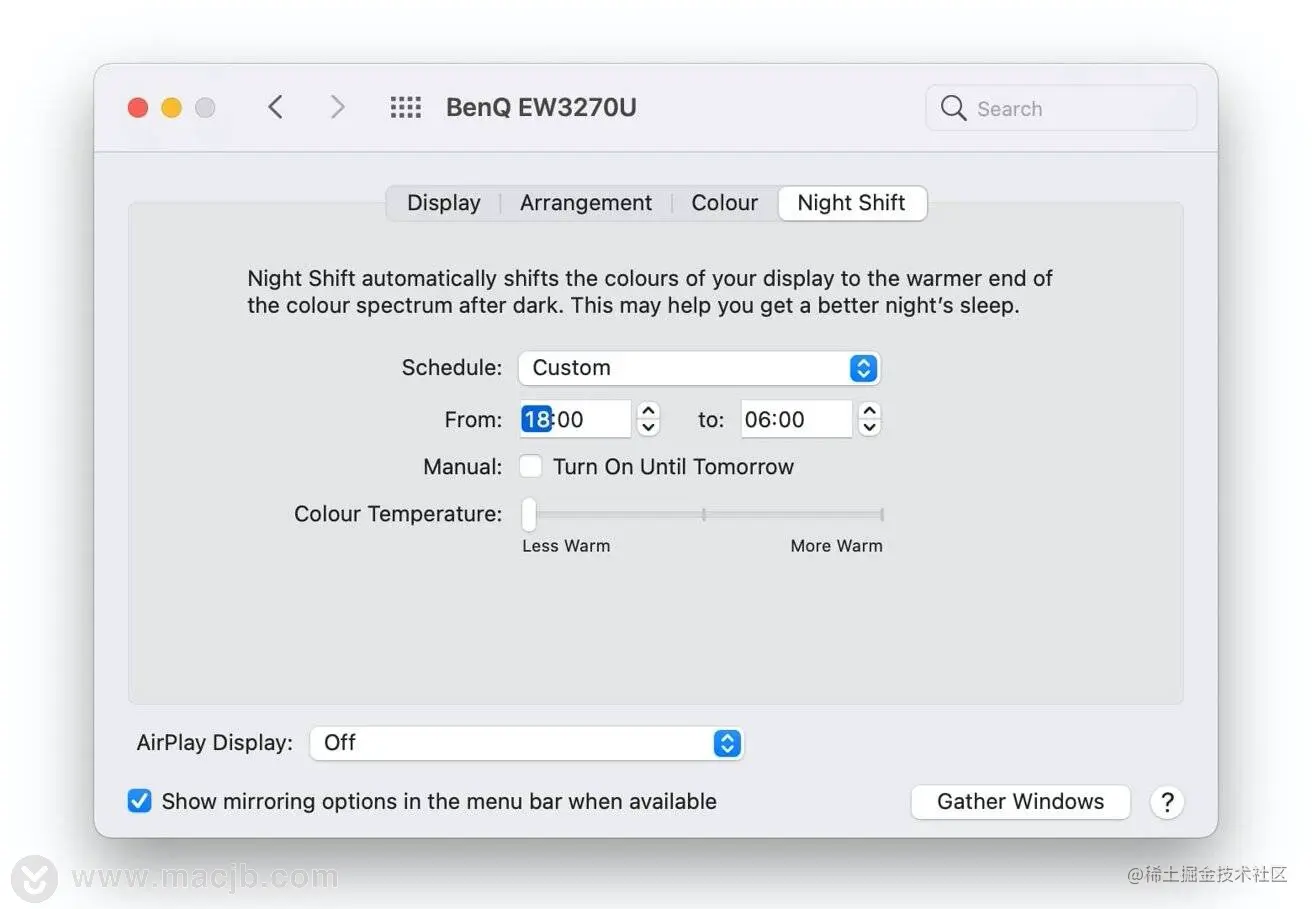The height and width of the screenshot is (909, 1312).
Task: Click the Night Shift tab
Action: [852, 203]
